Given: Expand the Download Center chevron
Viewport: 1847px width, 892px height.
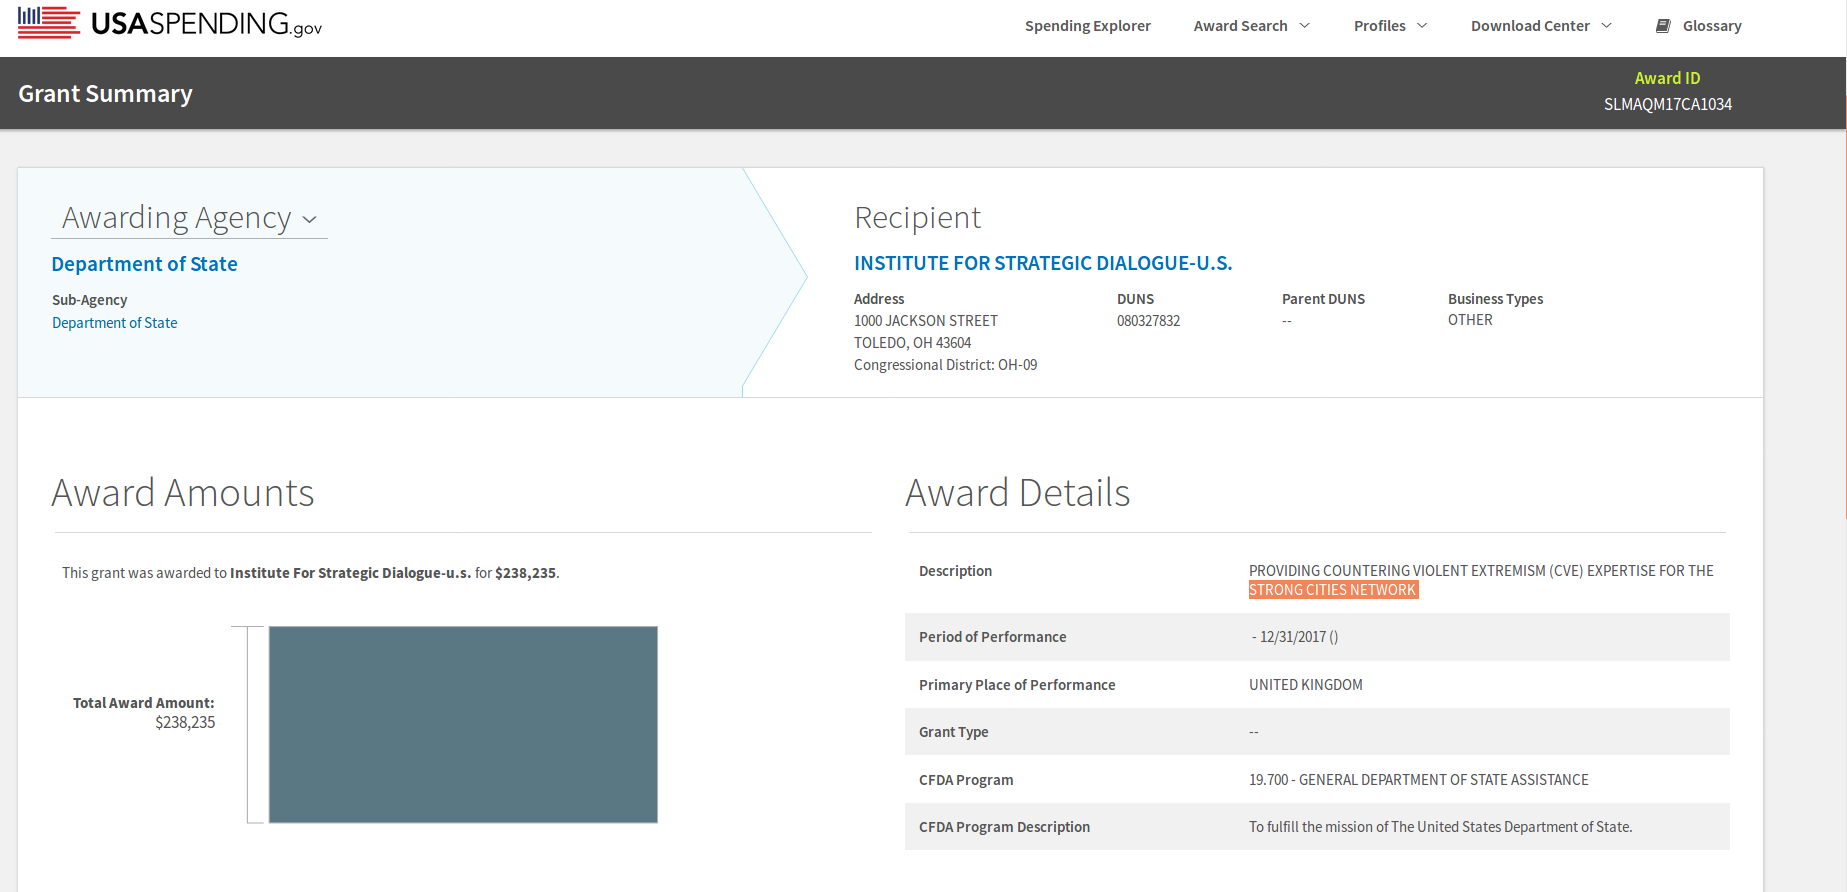Looking at the screenshot, I should tap(1607, 26).
